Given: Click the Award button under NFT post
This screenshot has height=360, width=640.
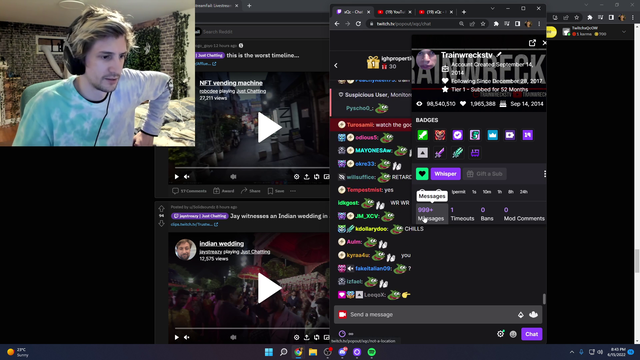Looking at the screenshot, I should pos(224,191).
